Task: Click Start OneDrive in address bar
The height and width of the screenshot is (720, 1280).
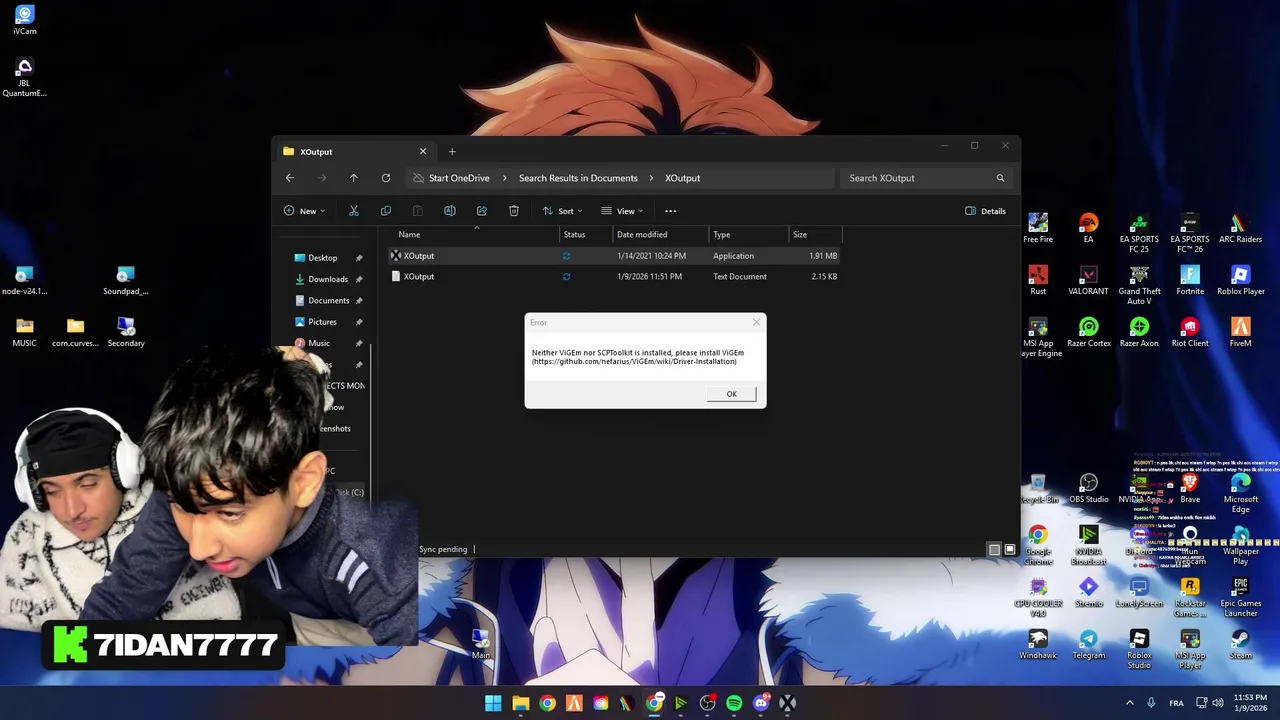Action: (459, 178)
